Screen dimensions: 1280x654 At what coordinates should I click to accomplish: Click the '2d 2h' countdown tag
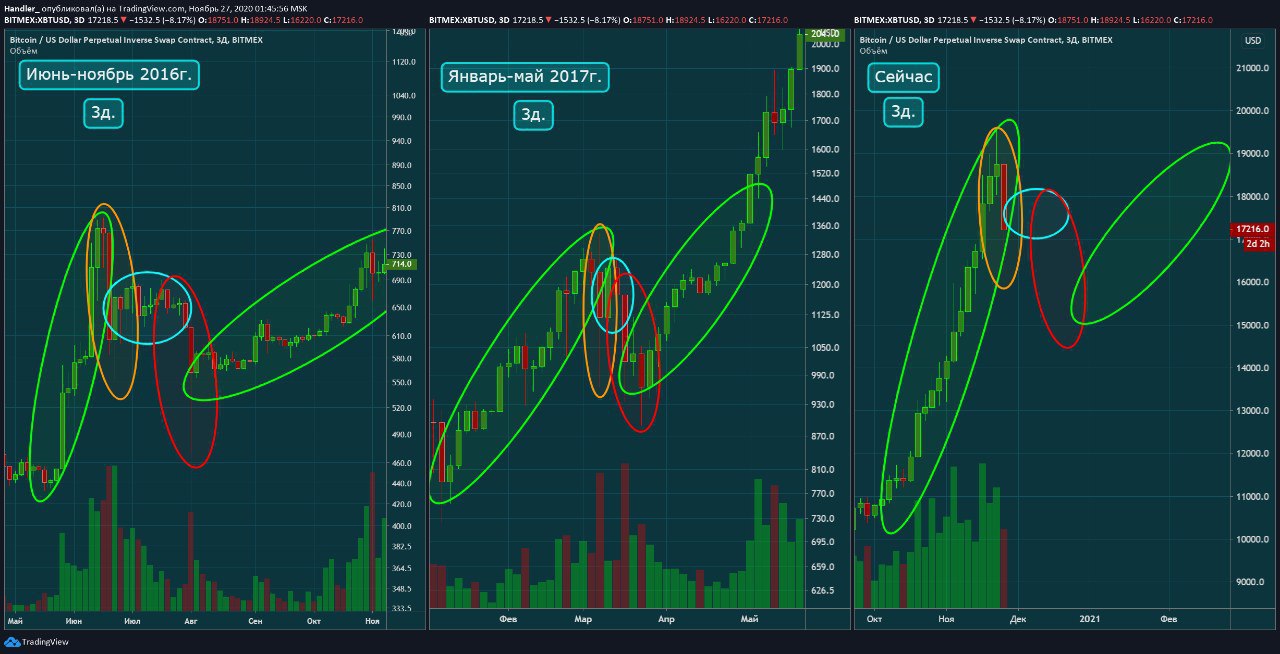click(x=1258, y=244)
